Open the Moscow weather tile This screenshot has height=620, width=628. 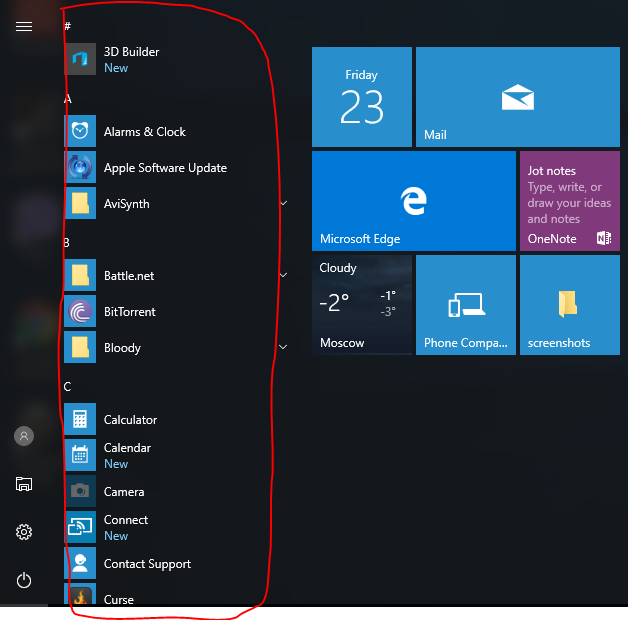[362, 305]
